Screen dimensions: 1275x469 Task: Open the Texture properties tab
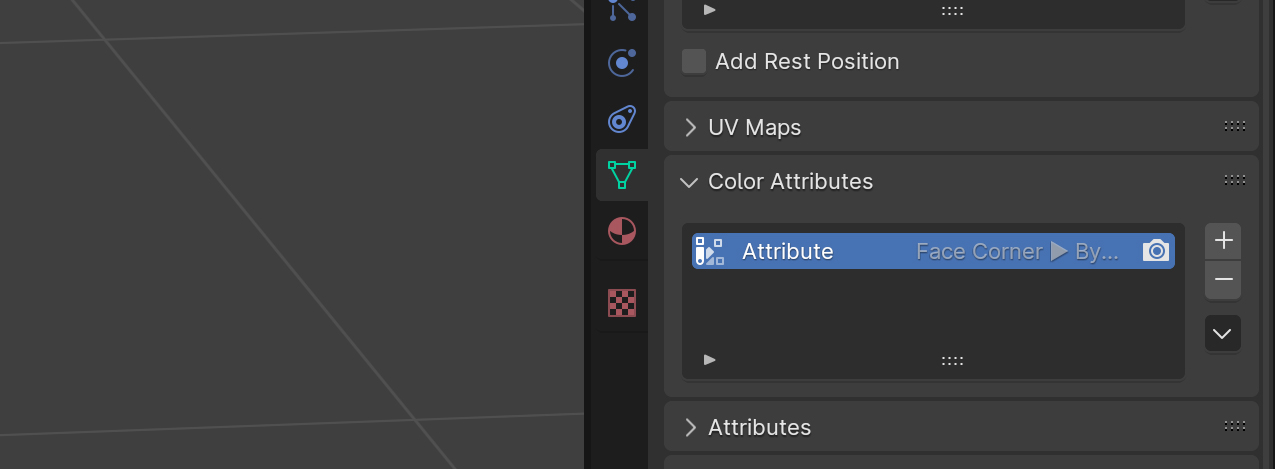(622, 303)
